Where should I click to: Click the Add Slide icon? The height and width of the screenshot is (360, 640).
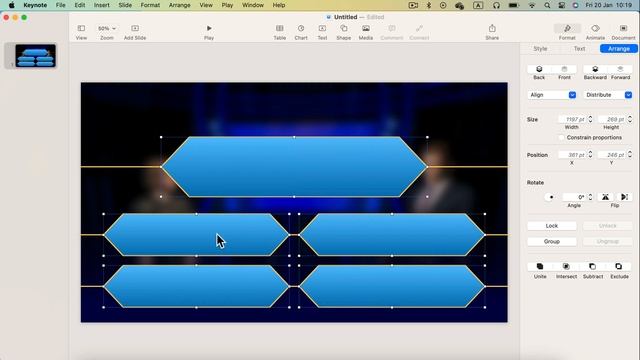(135, 28)
